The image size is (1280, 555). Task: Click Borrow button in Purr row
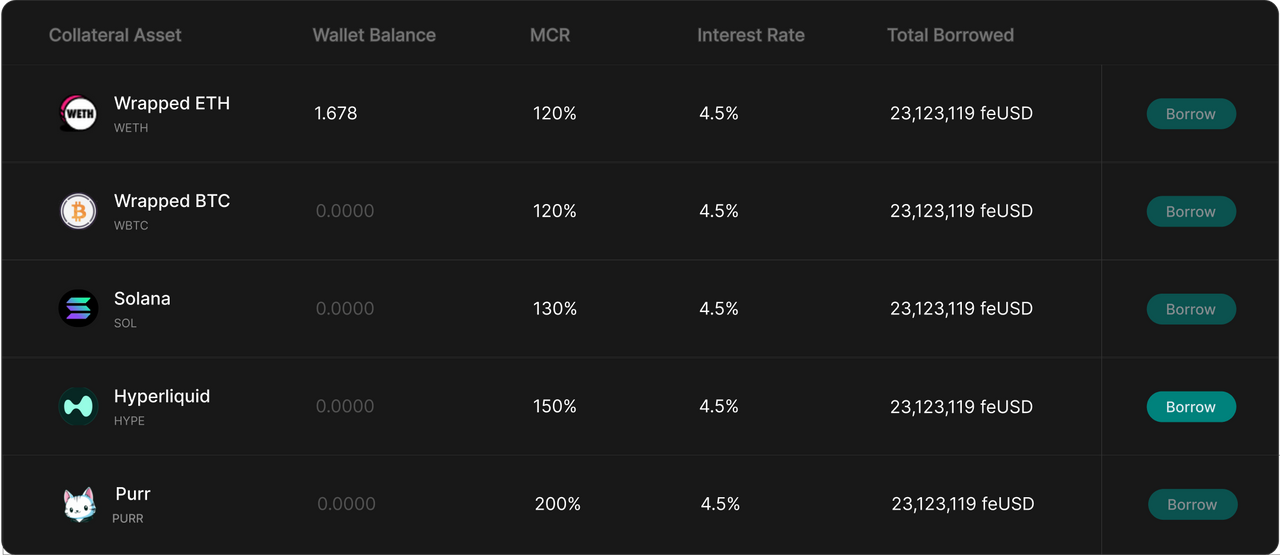[x=1192, y=504]
